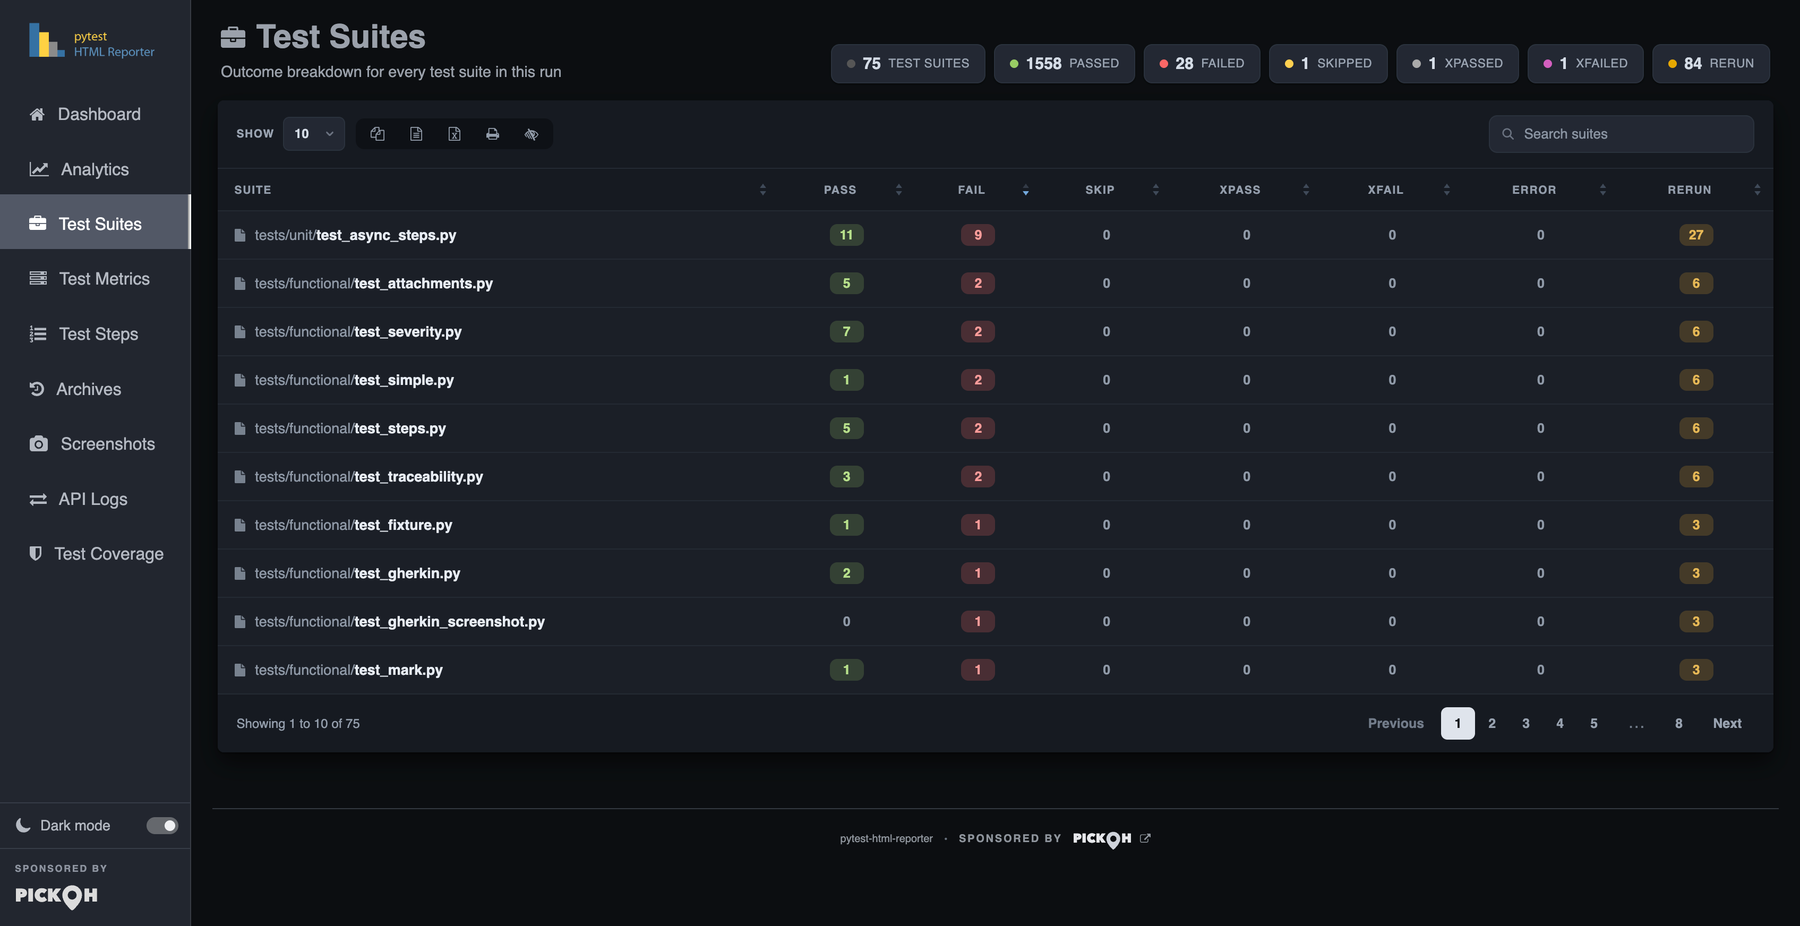Sort by XFail column arrows

[x=1447, y=190]
